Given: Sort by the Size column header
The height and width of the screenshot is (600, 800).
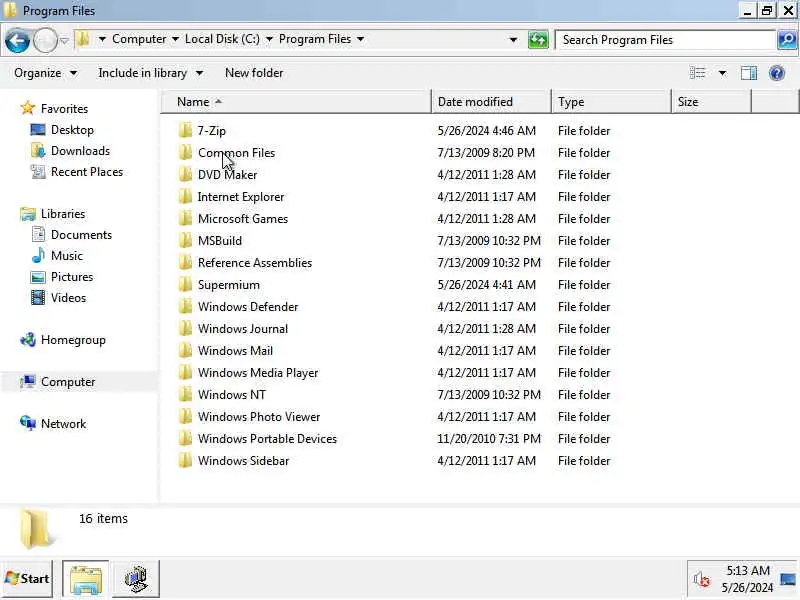Looking at the screenshot, I should (x=711, y=102).
